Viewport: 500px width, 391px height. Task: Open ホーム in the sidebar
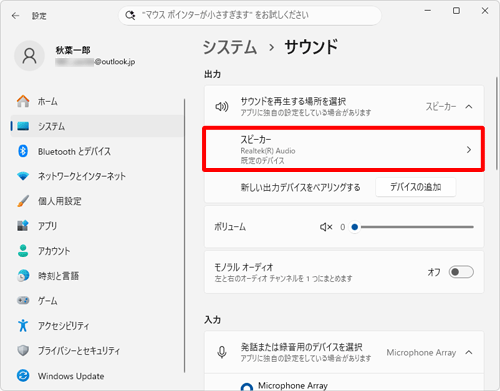[97, 101]
